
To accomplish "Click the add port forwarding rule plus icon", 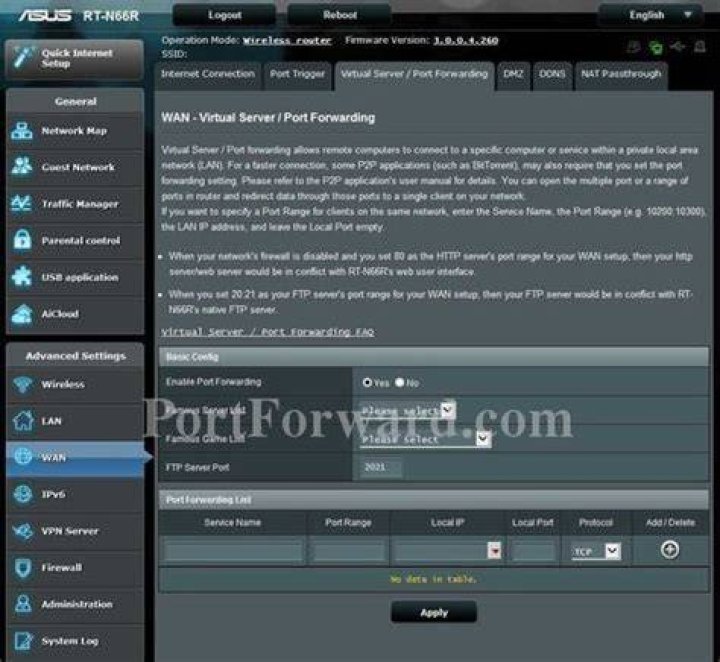I will pos(669,550).
